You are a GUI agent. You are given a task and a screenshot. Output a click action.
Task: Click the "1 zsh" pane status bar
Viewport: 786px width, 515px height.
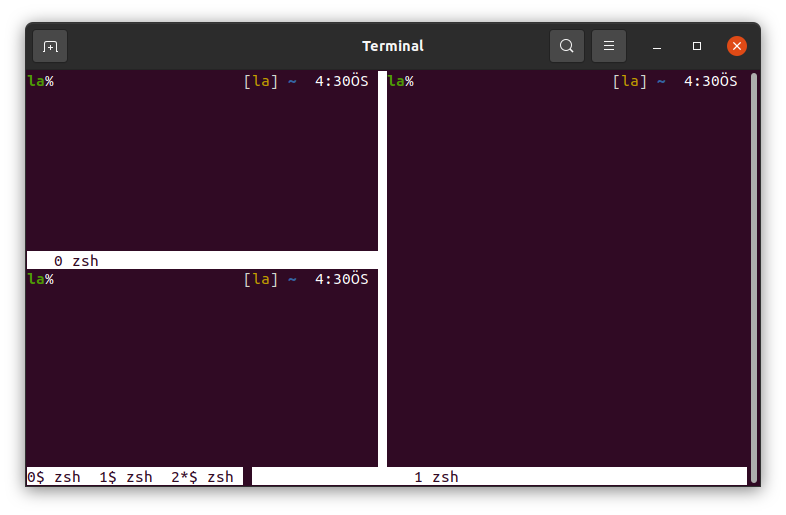436,477
